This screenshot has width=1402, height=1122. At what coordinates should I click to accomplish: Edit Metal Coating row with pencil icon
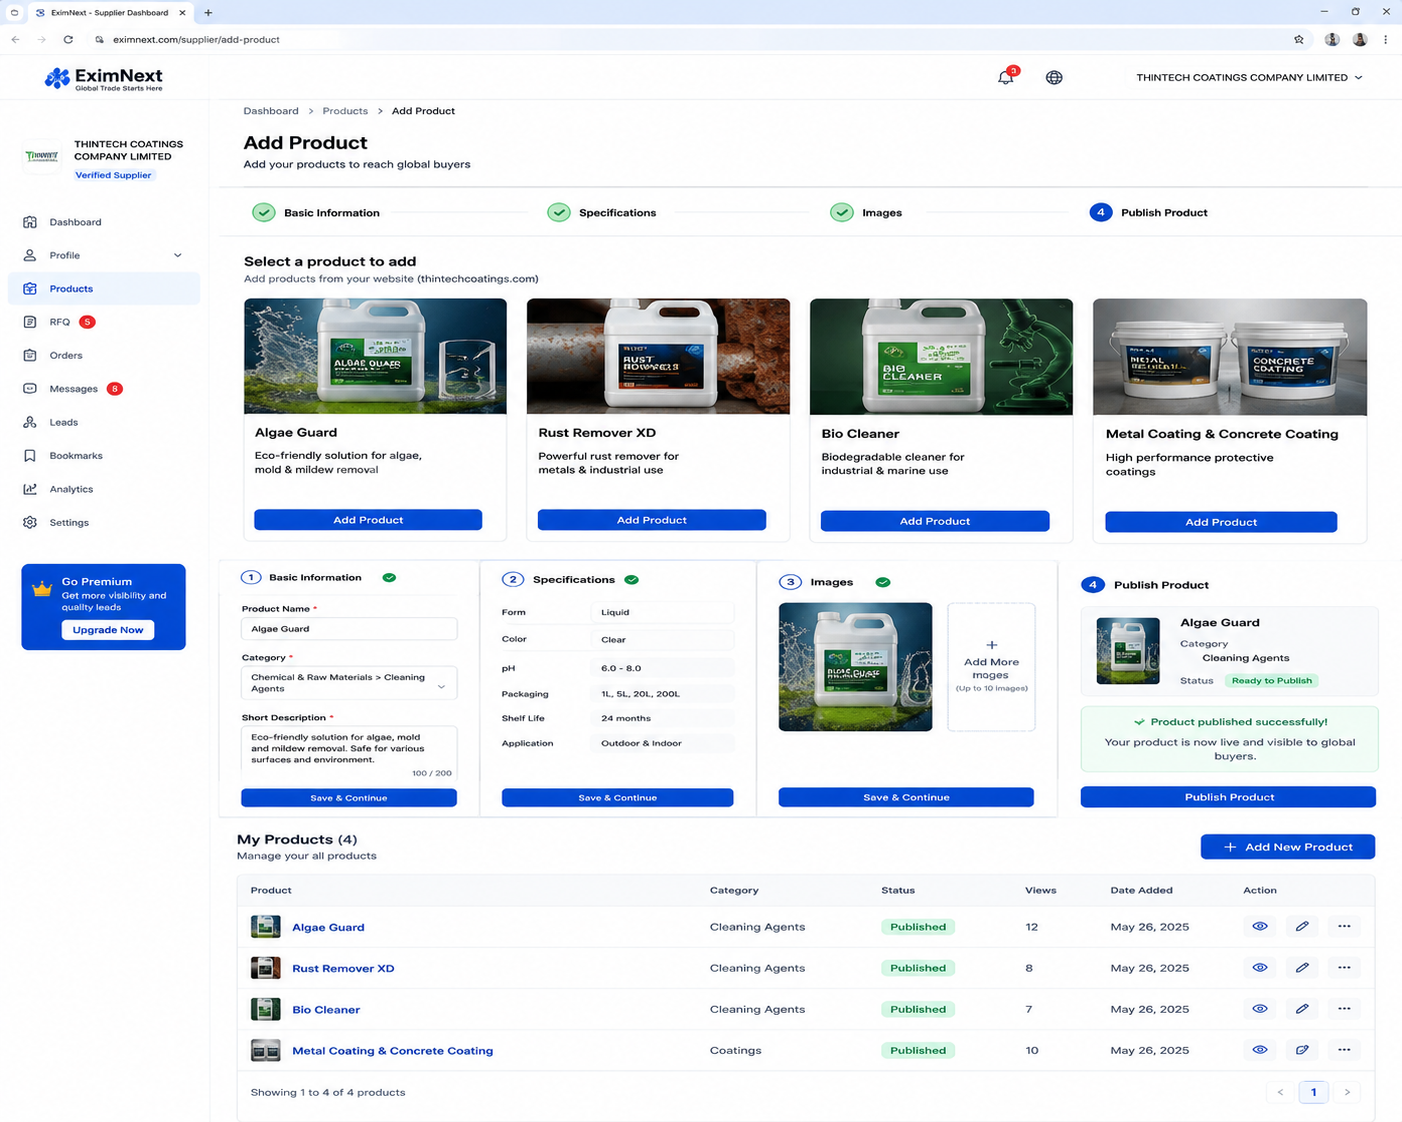pos(1302,1050)
